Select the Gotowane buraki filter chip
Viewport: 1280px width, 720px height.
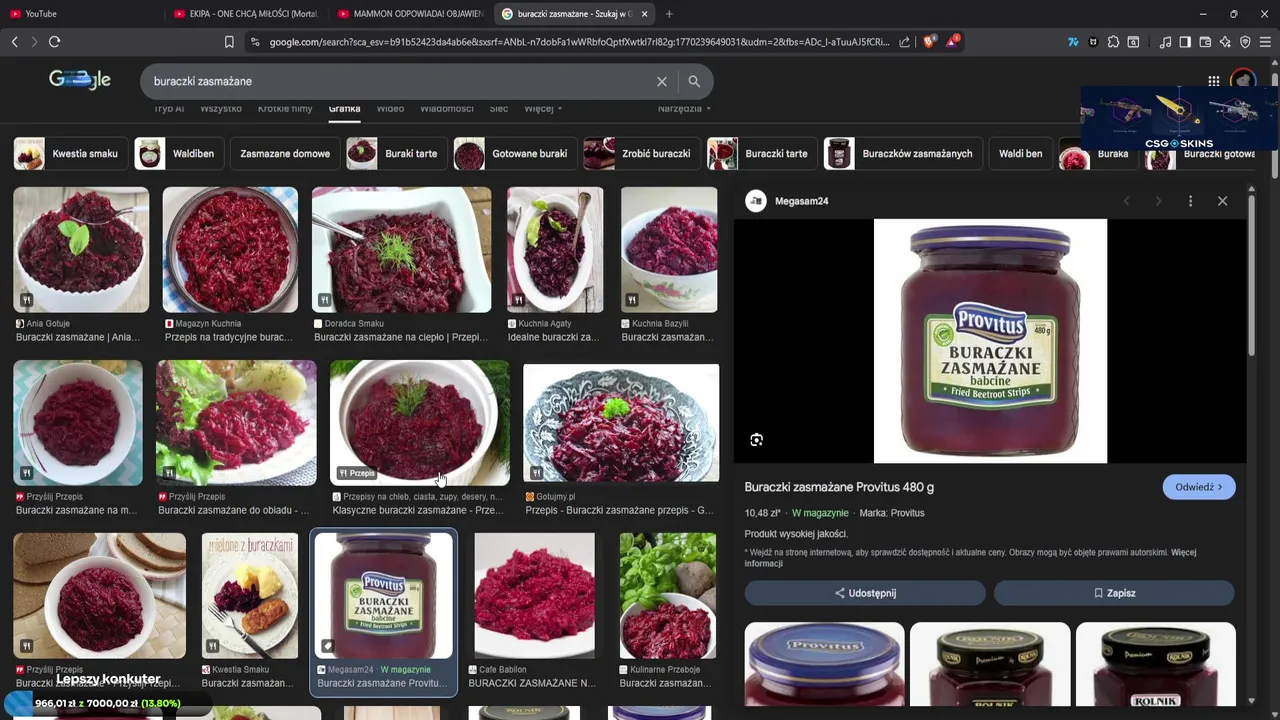tap(515, 154)
